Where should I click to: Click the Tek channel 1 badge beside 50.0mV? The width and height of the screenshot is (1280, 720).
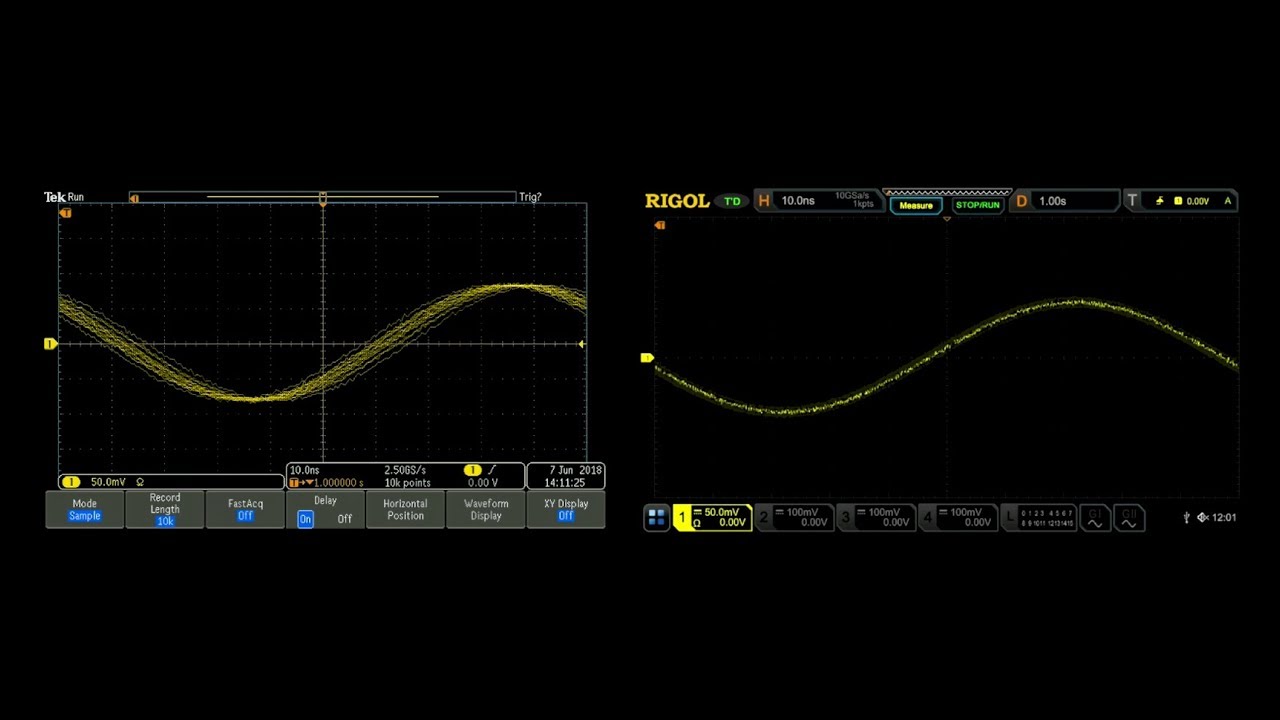(70, 482)
